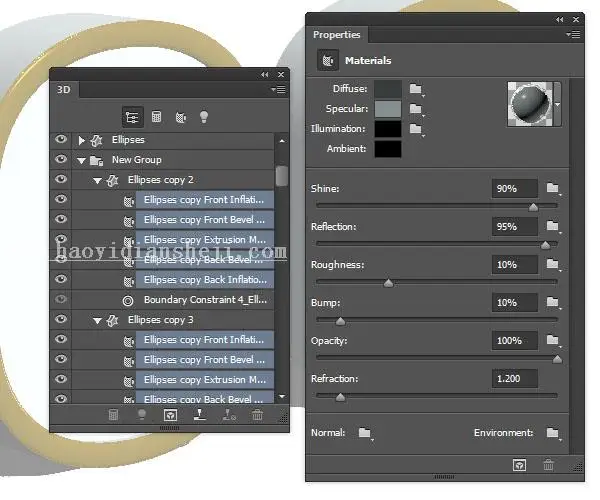This screenshot has width=600, height=500.
Task: Click the Illumination texture folder icon
Action: pyautogui.click(x=416, y=129)
